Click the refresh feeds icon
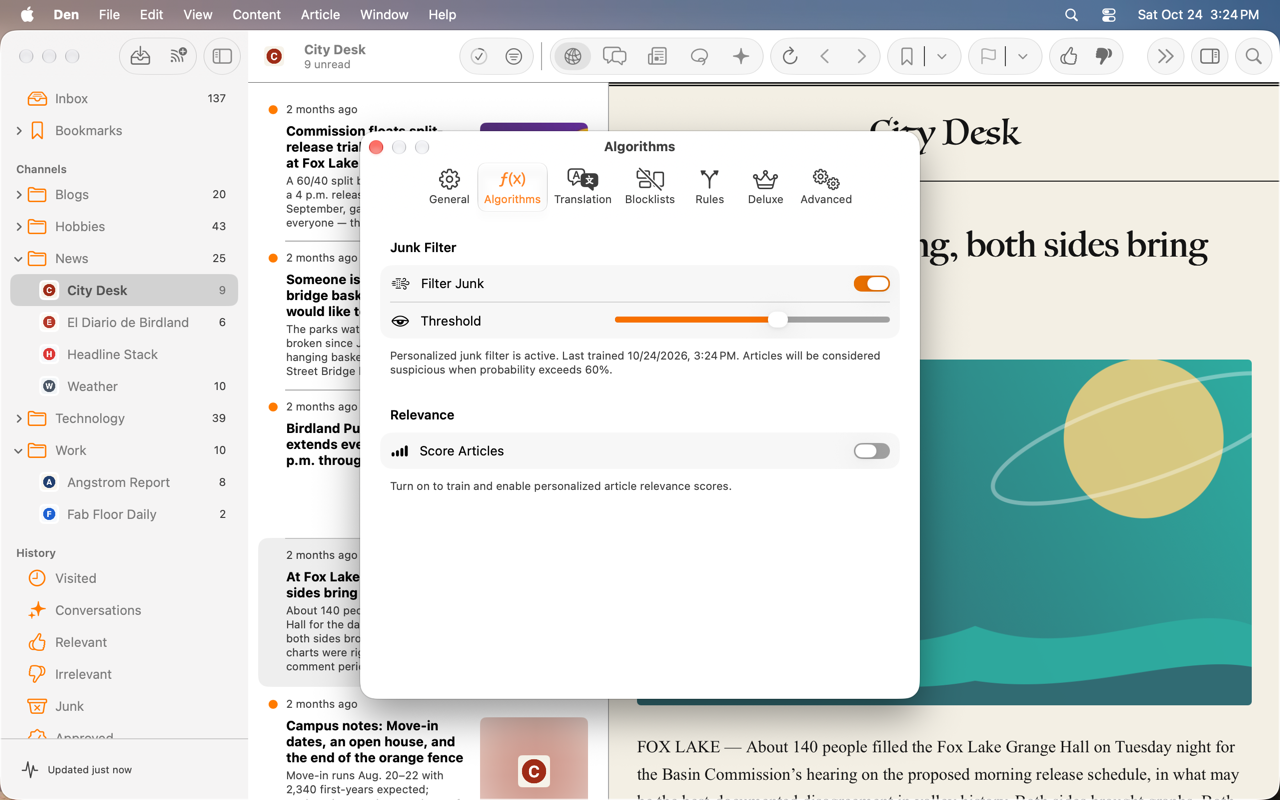Viewport: 1280px width, 800px height. pos(790,57)
